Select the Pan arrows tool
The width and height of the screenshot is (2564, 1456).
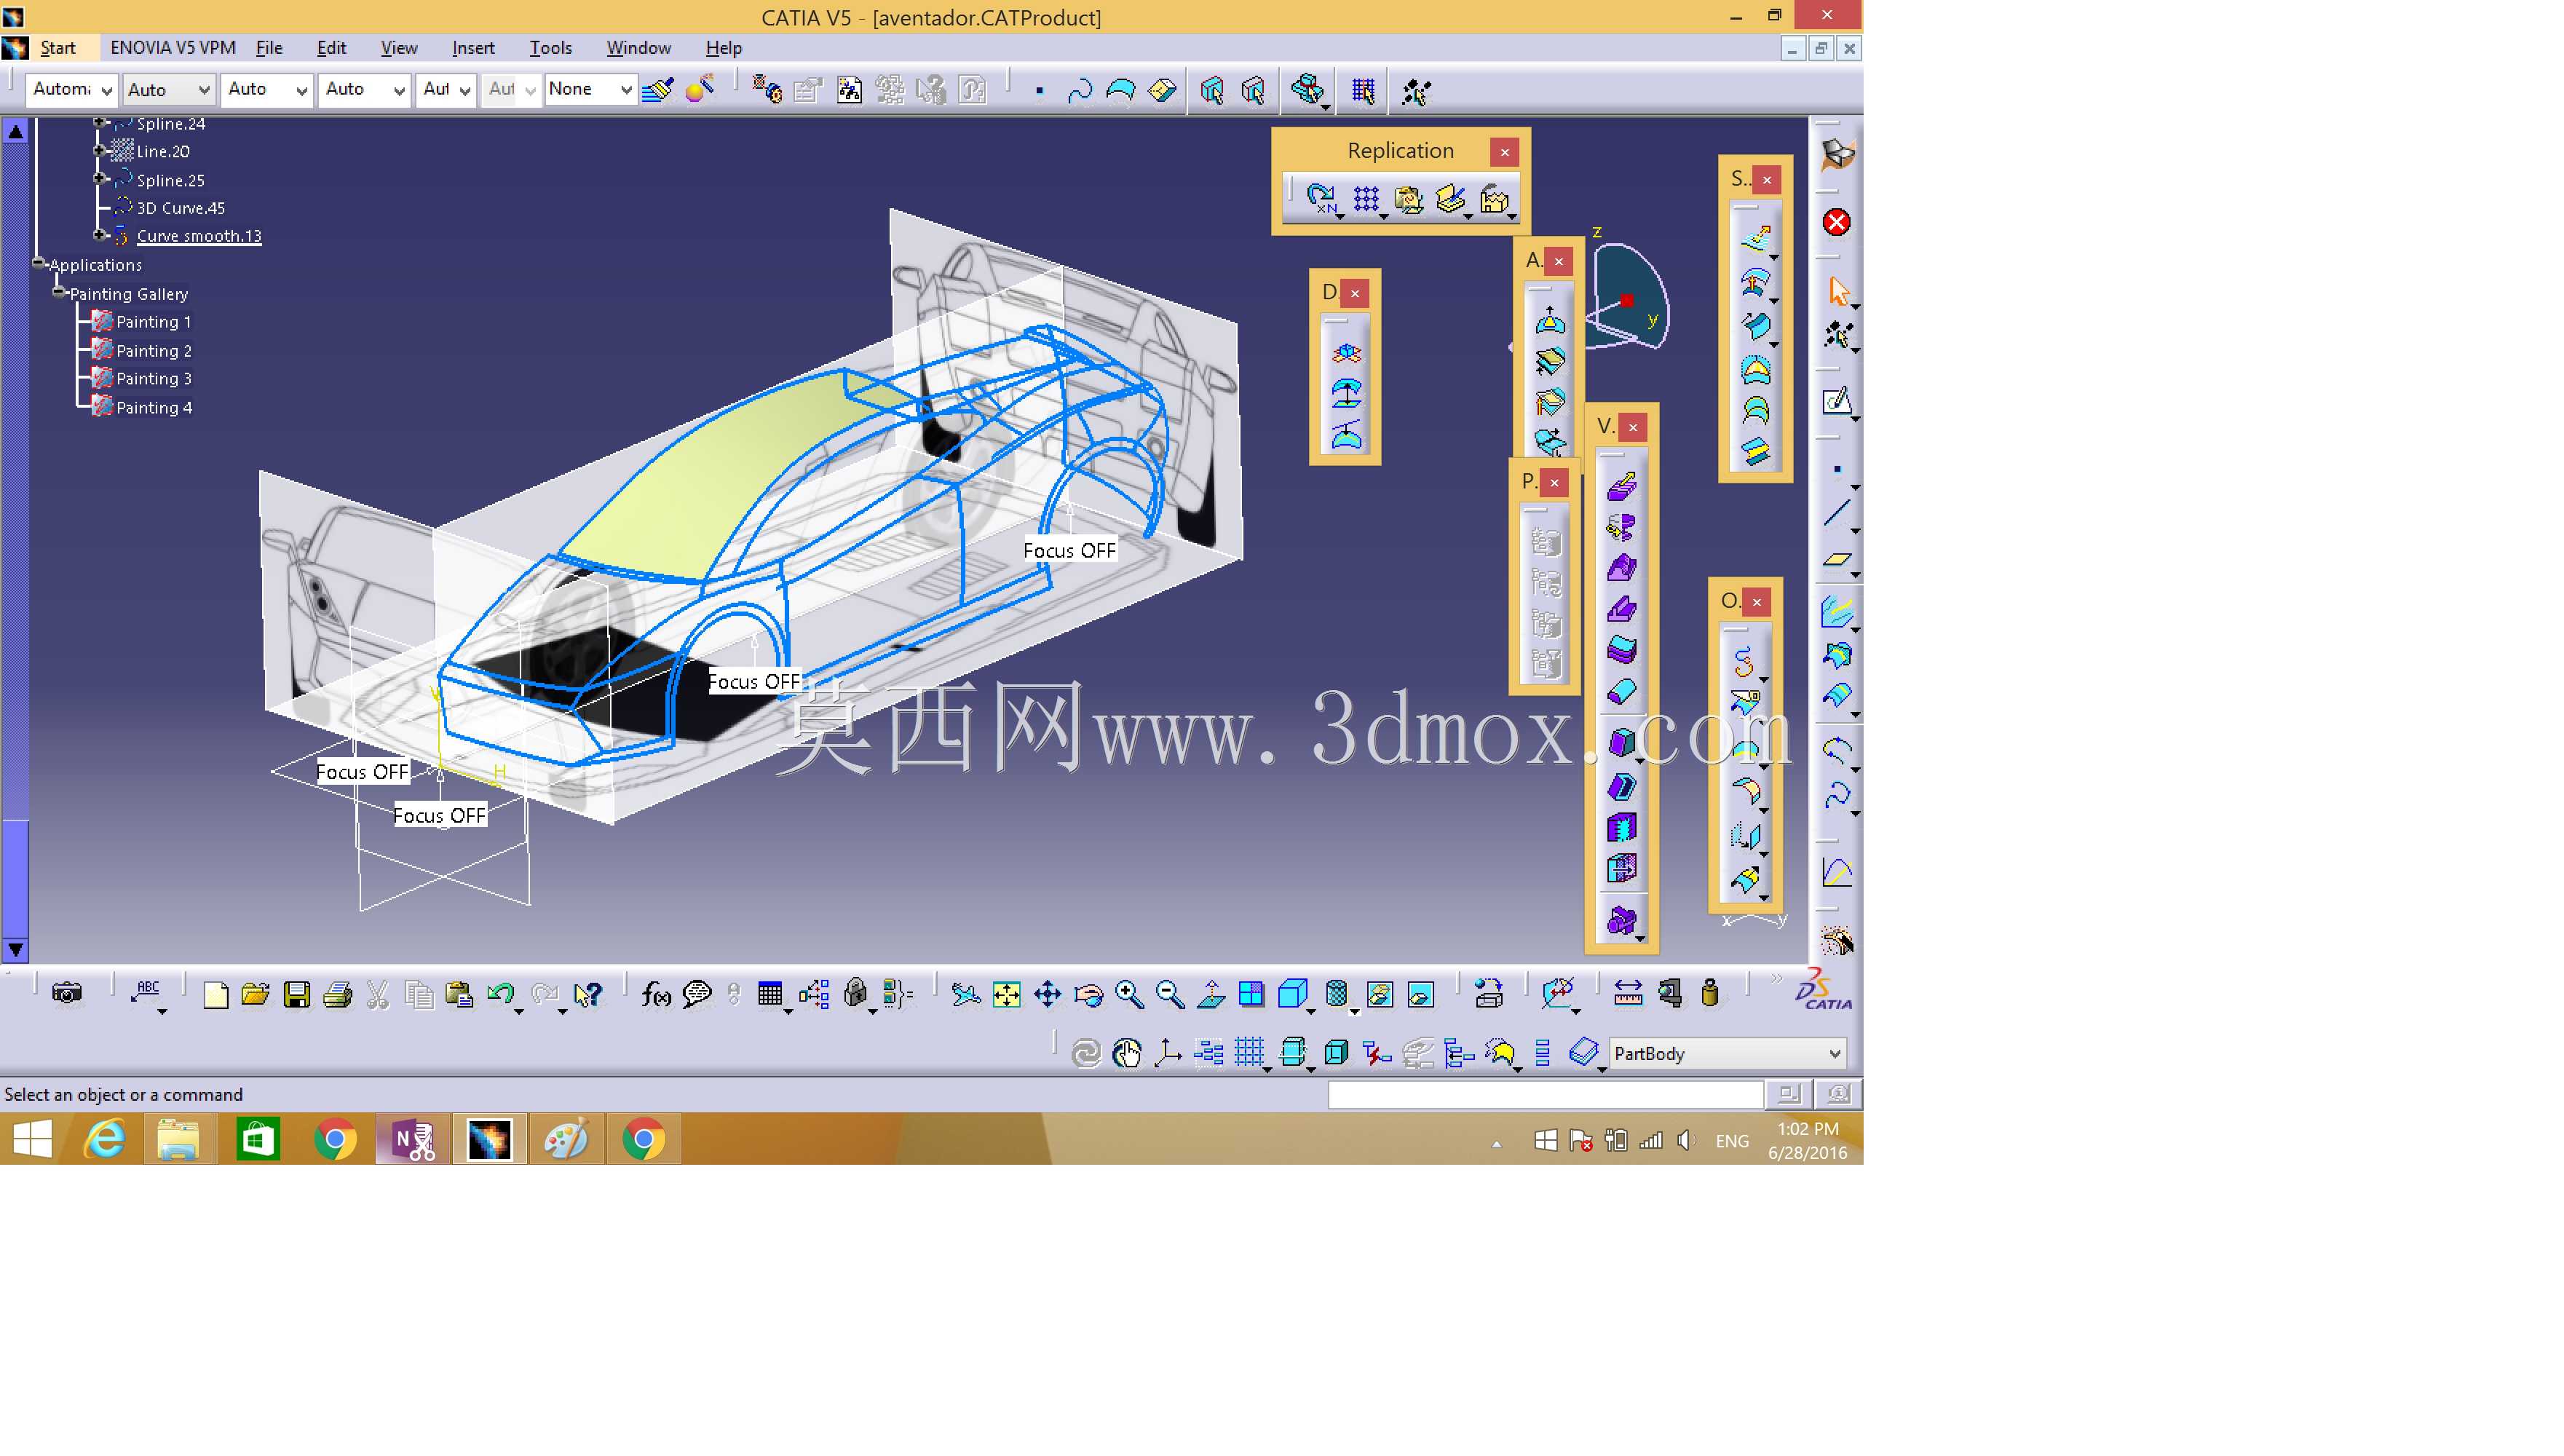(x=1047, y=994)
